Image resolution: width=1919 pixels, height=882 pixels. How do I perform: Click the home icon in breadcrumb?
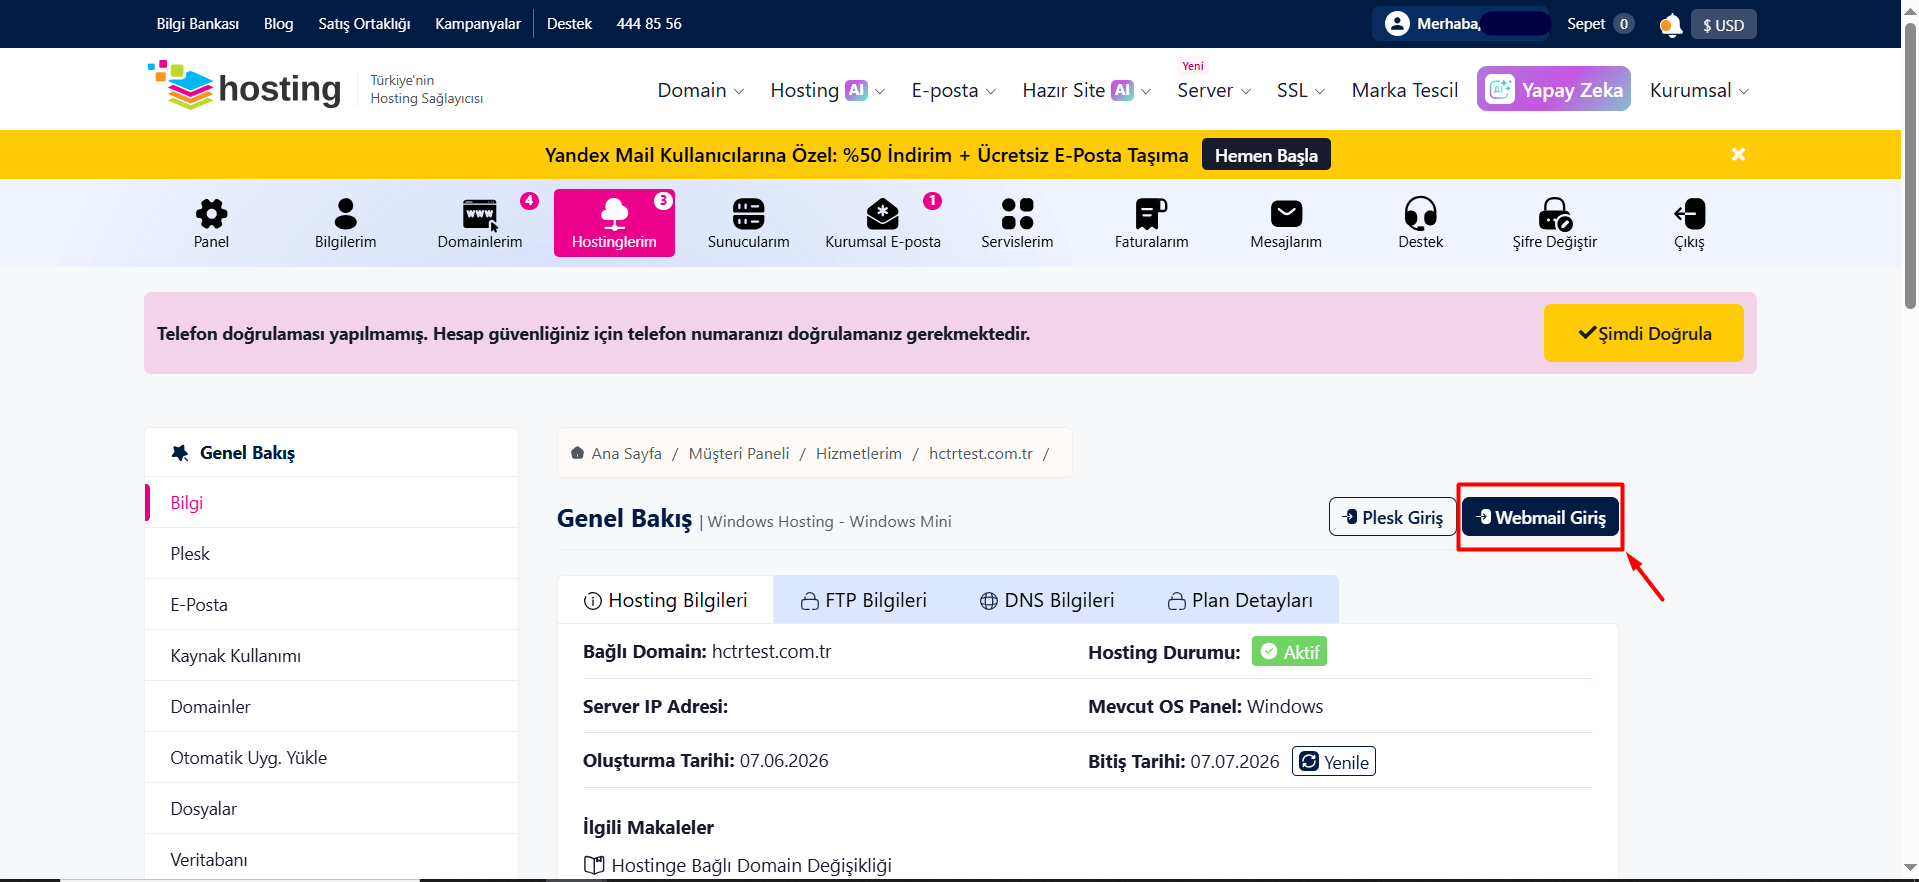point(577,453)
